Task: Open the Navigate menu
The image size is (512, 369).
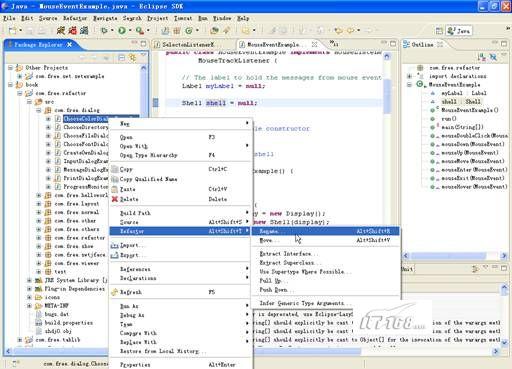Action: click(105, 18)
